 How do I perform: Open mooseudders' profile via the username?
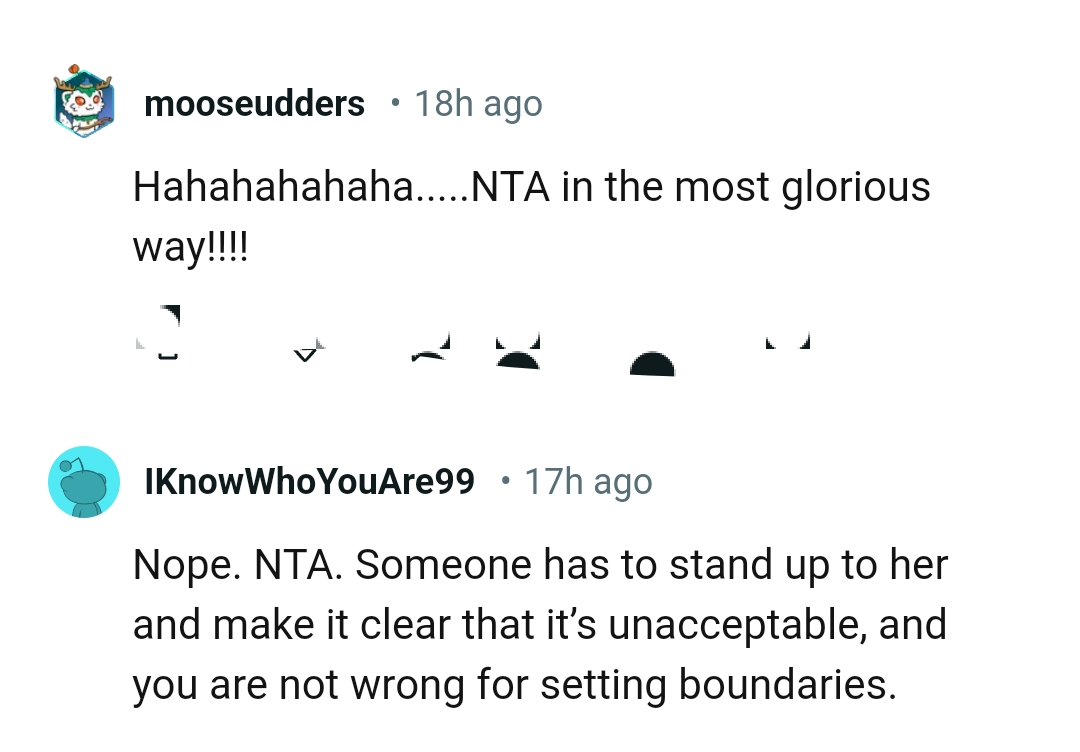254,102
